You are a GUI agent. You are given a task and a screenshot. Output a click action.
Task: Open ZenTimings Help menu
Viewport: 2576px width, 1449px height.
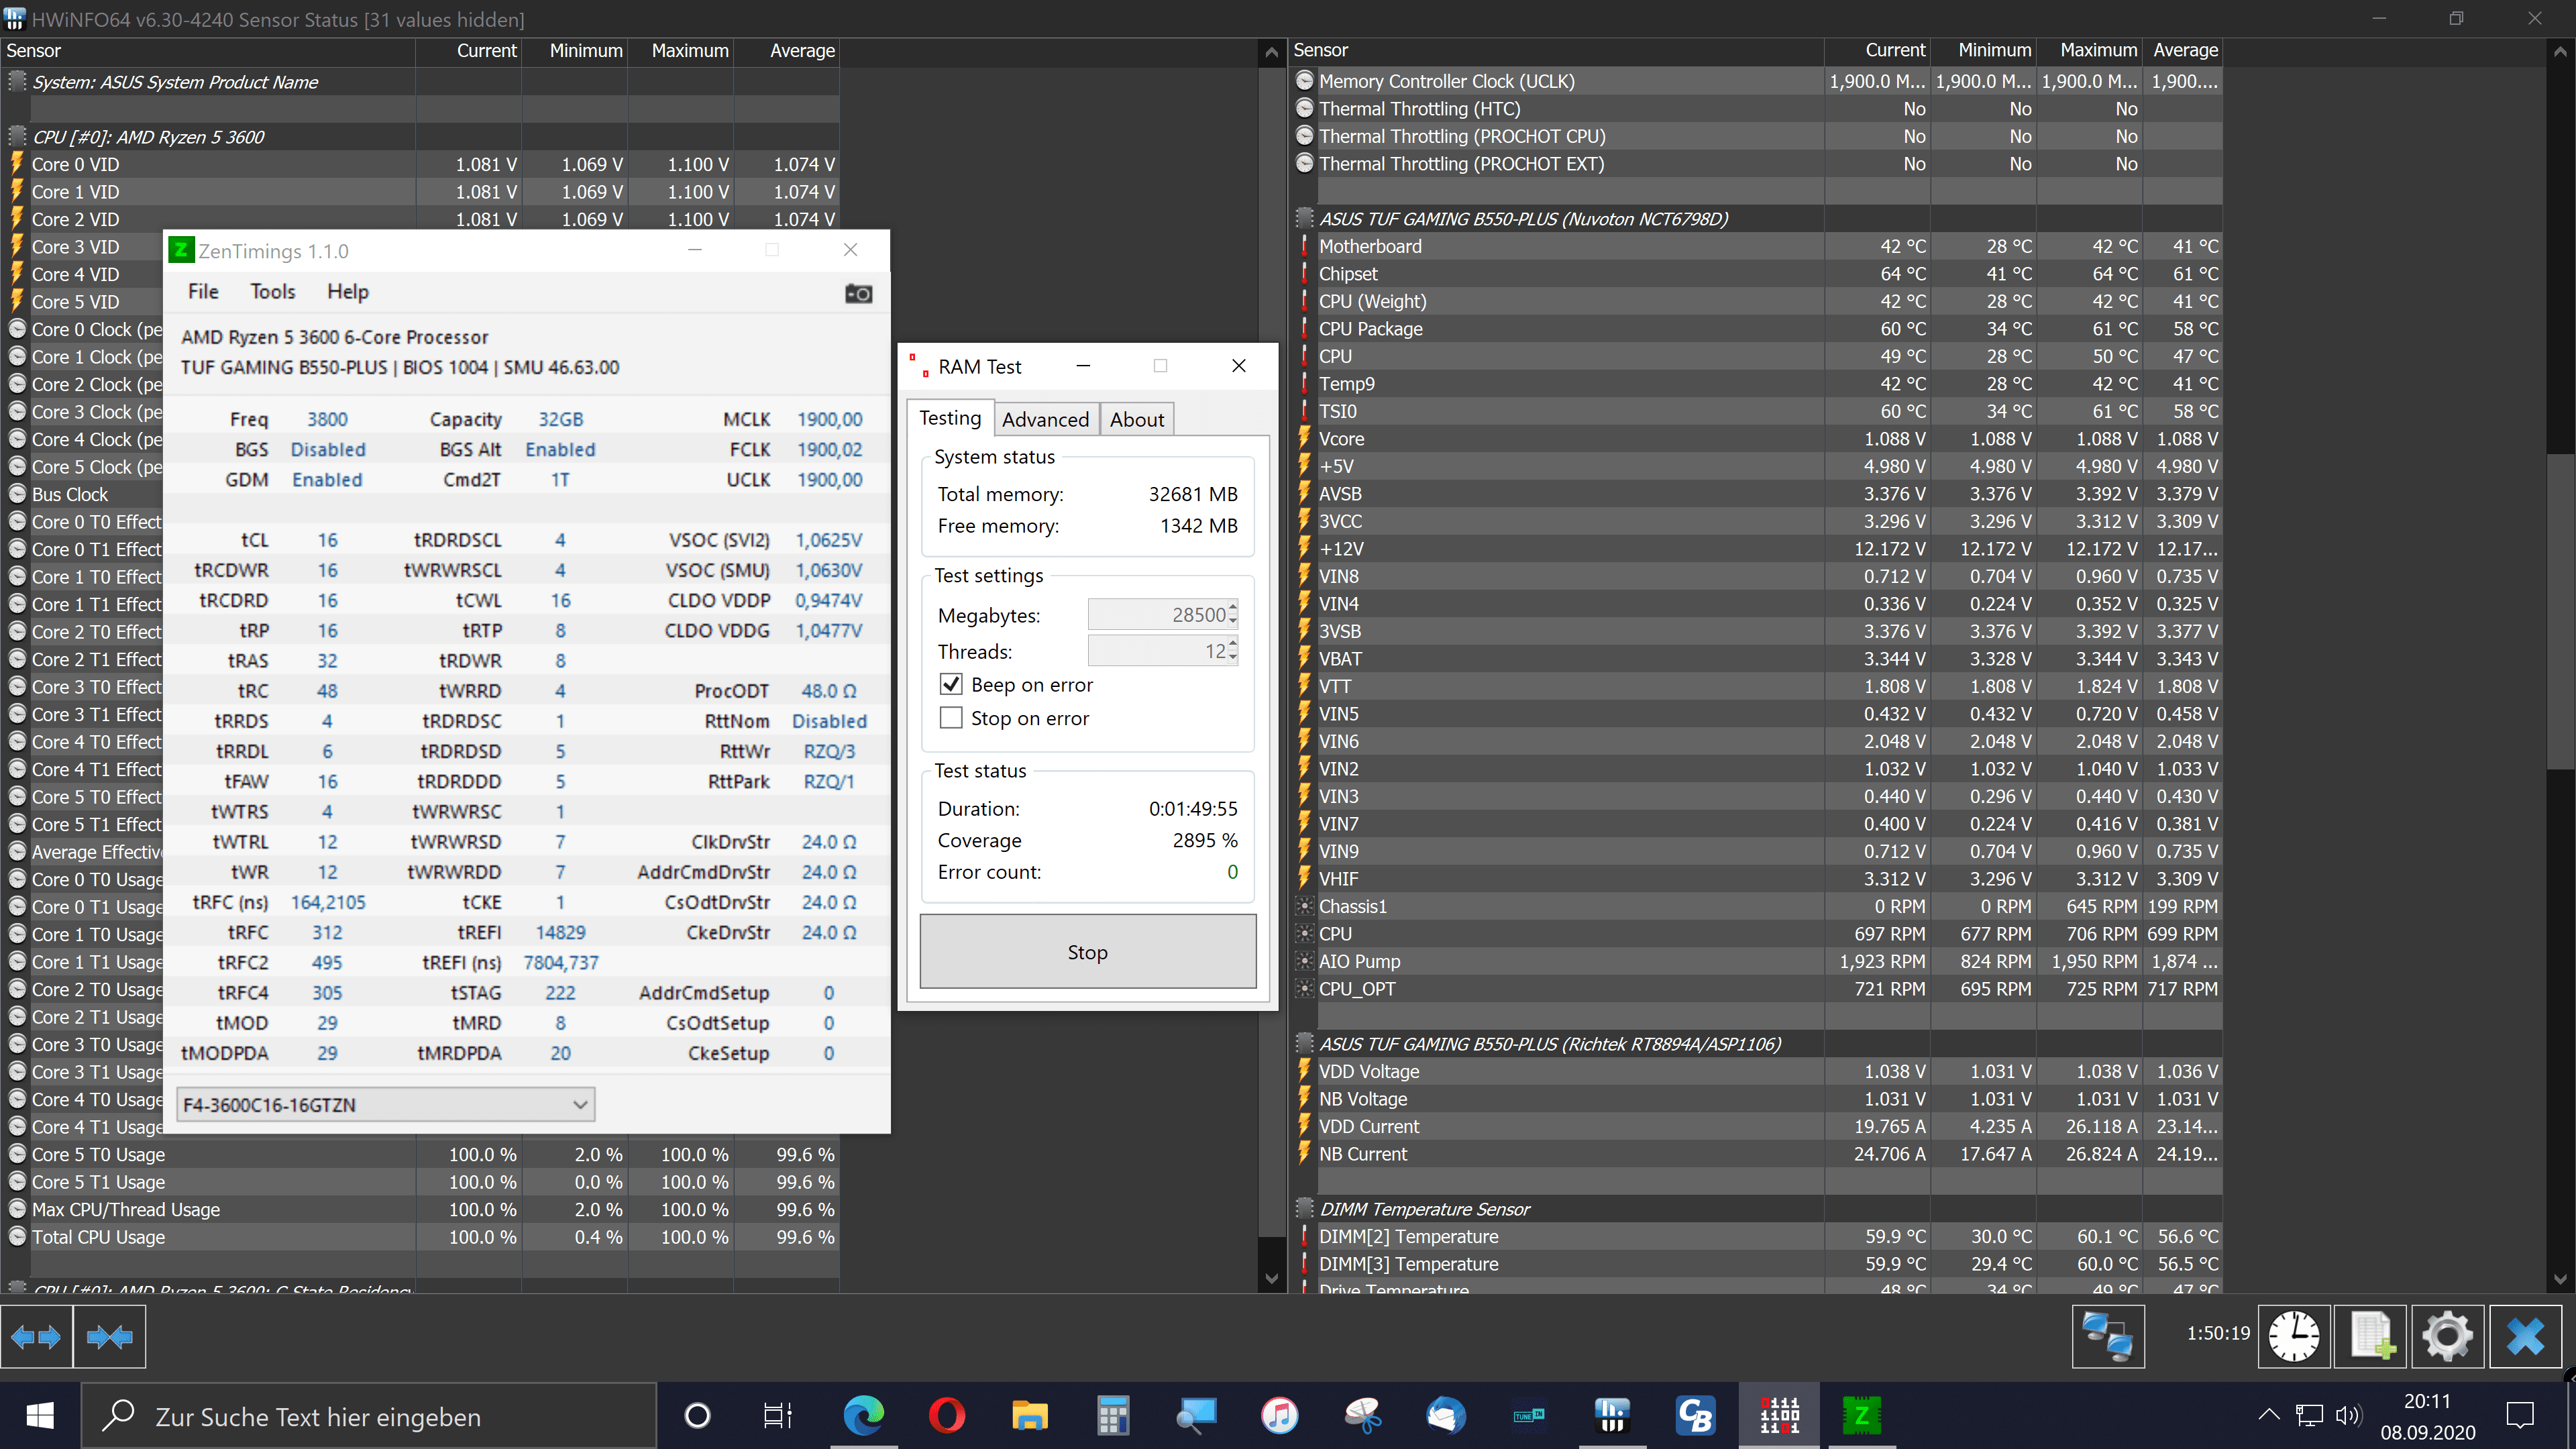(x=348, y=291)
